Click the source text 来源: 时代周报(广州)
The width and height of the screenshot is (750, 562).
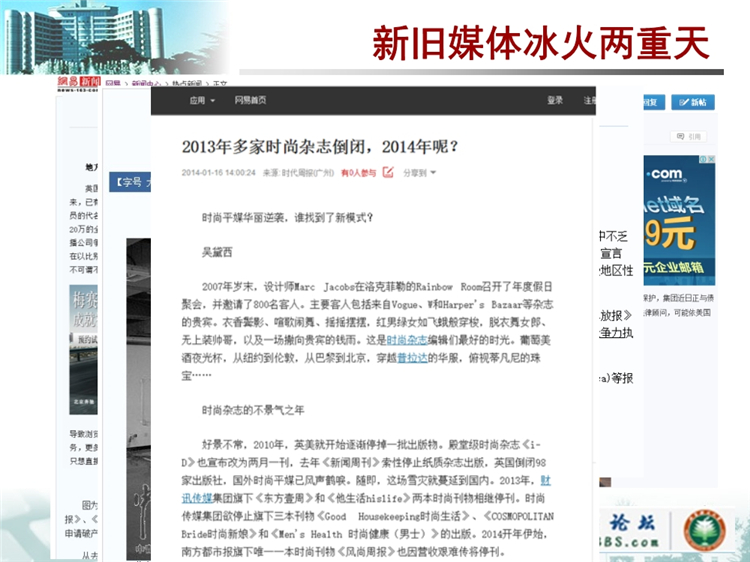click(x=298, y=173)
